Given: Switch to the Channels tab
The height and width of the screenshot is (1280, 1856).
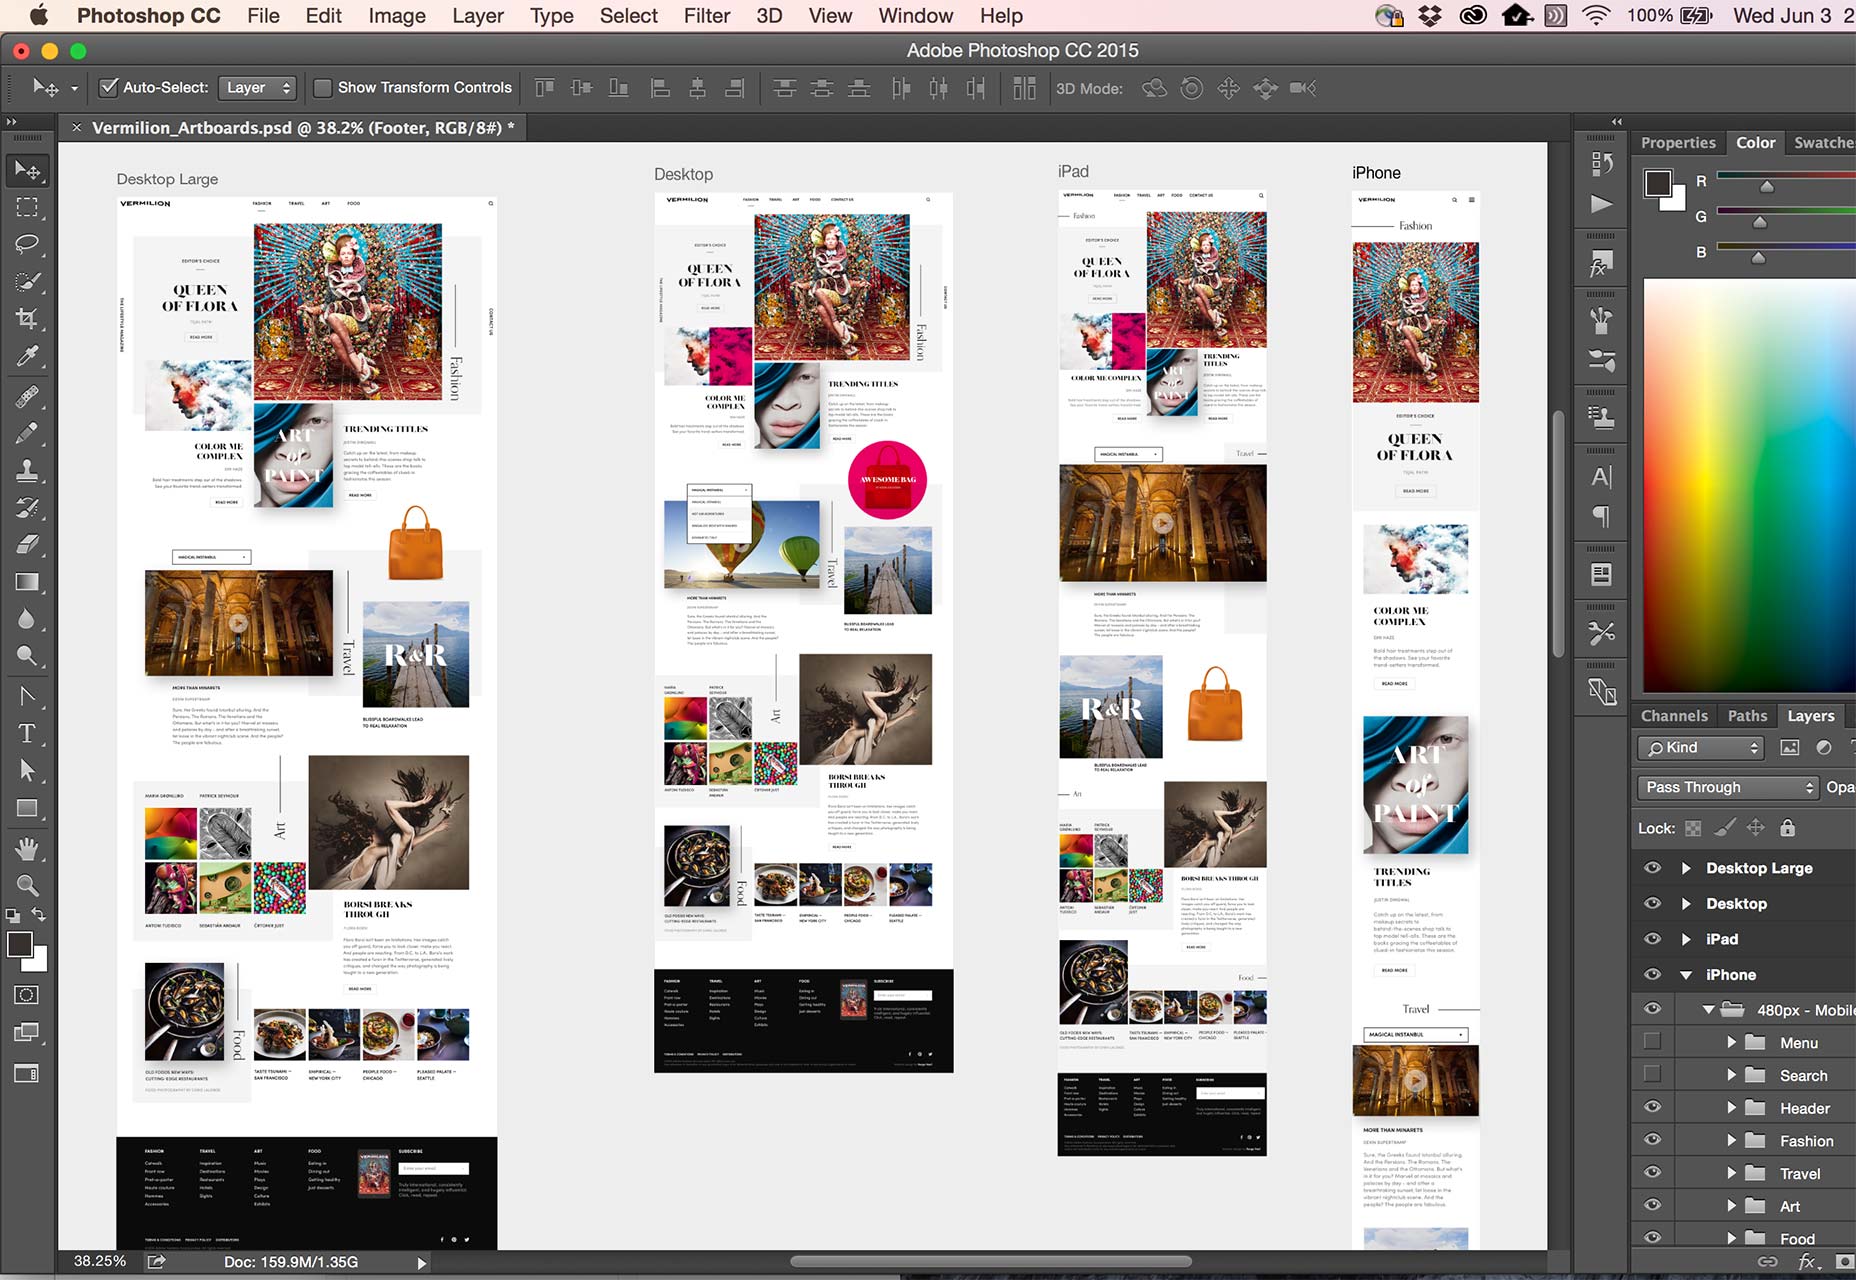Looking at the screenshot, I should (x=1673, y=716).
